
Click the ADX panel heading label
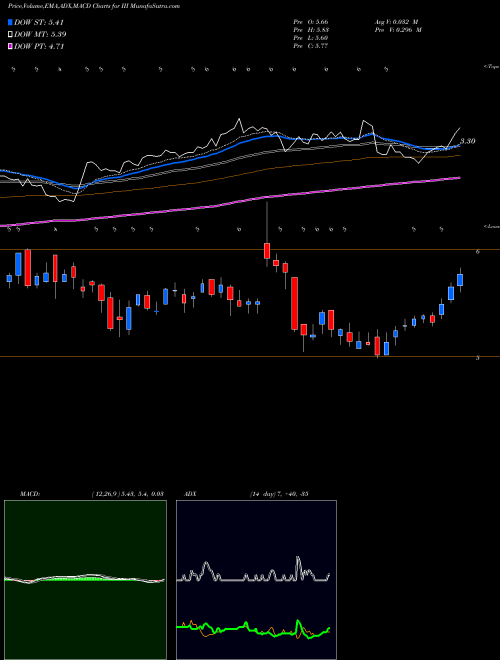190,494
